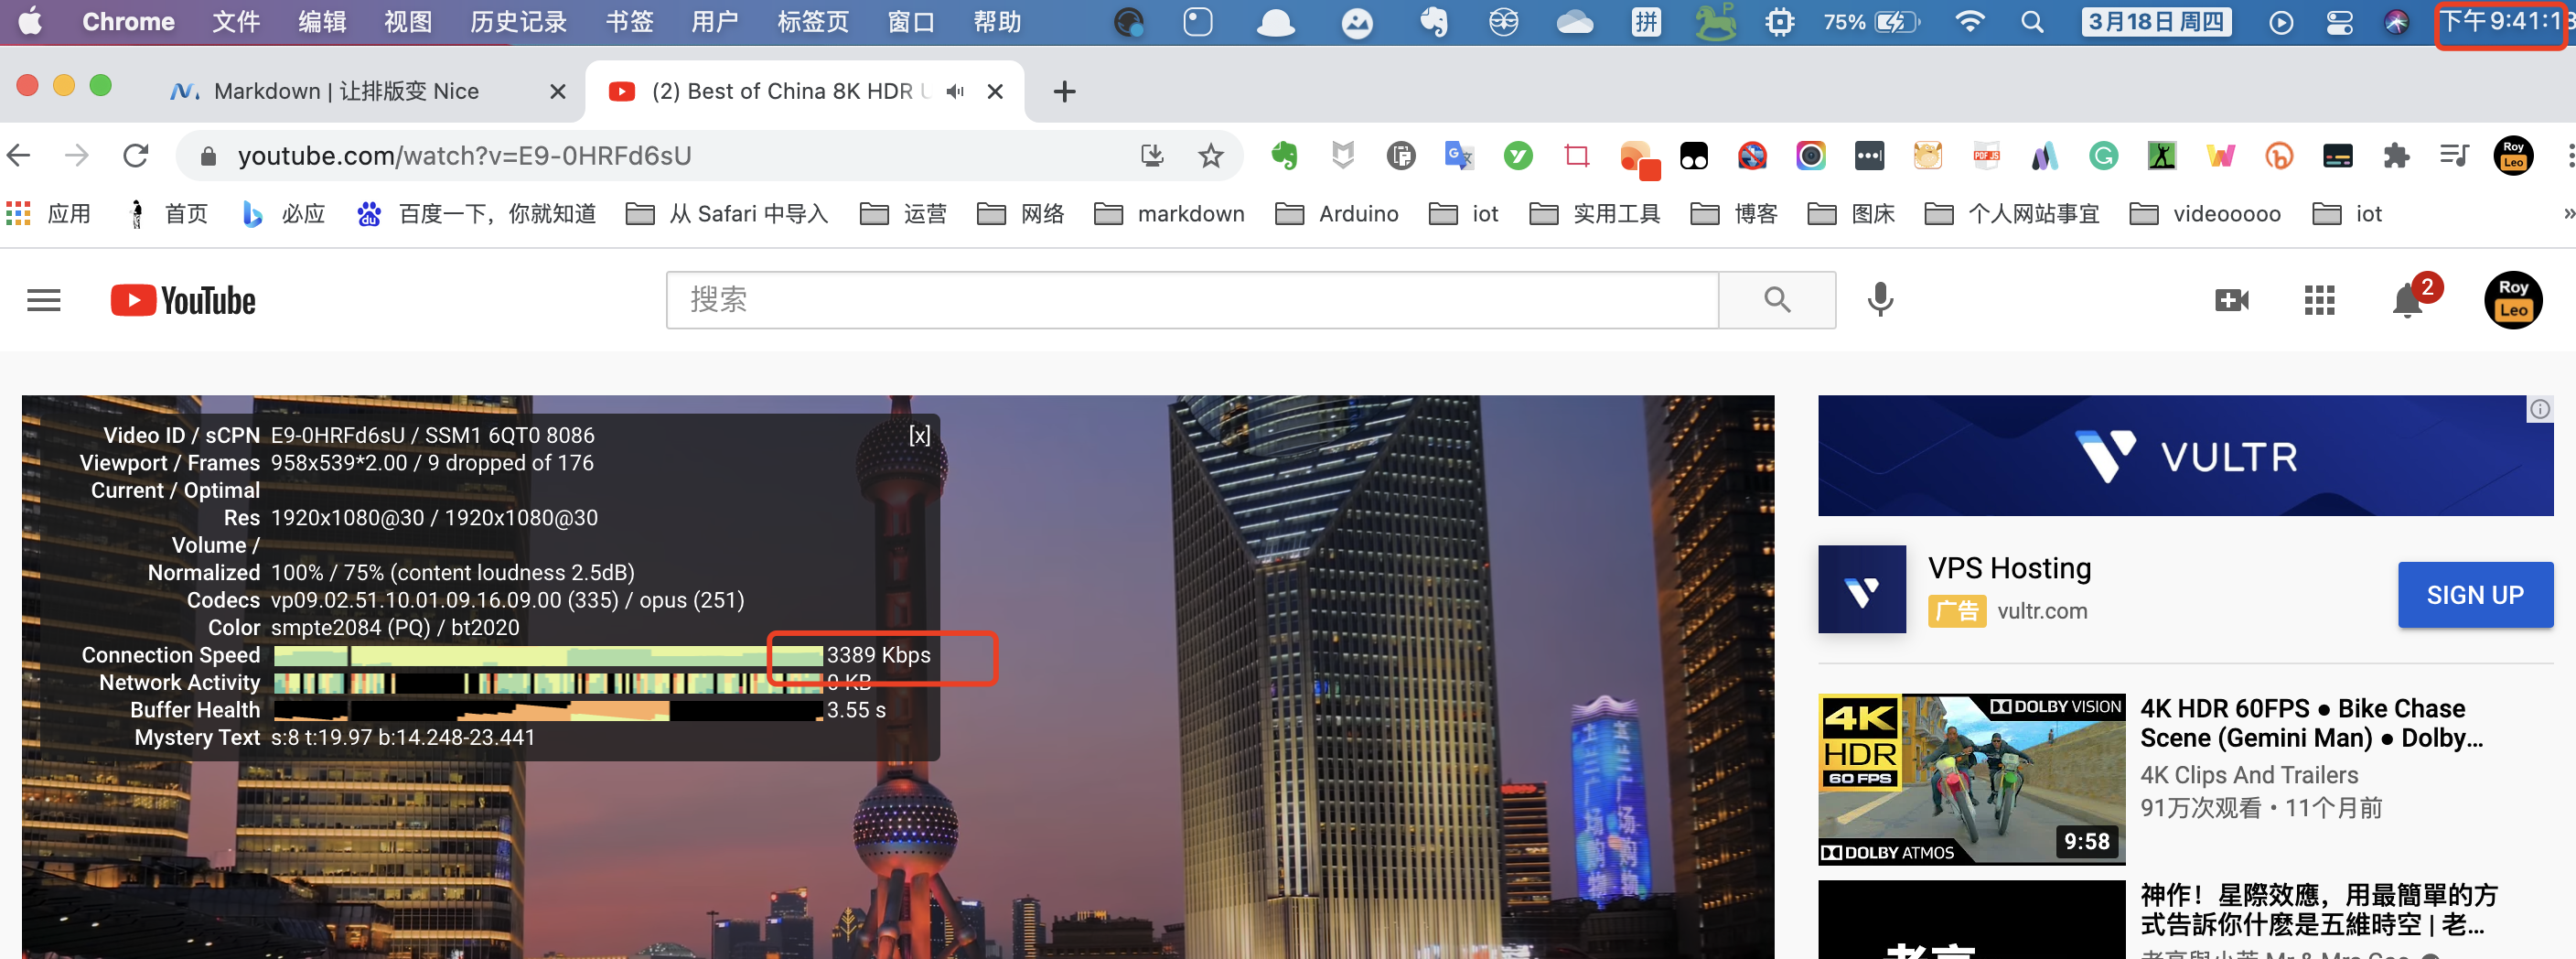Image resolution: width=2576 pixels, height=959 pixels.
Task: Open the Google Translate extension
Action: tap(1459, 156)
